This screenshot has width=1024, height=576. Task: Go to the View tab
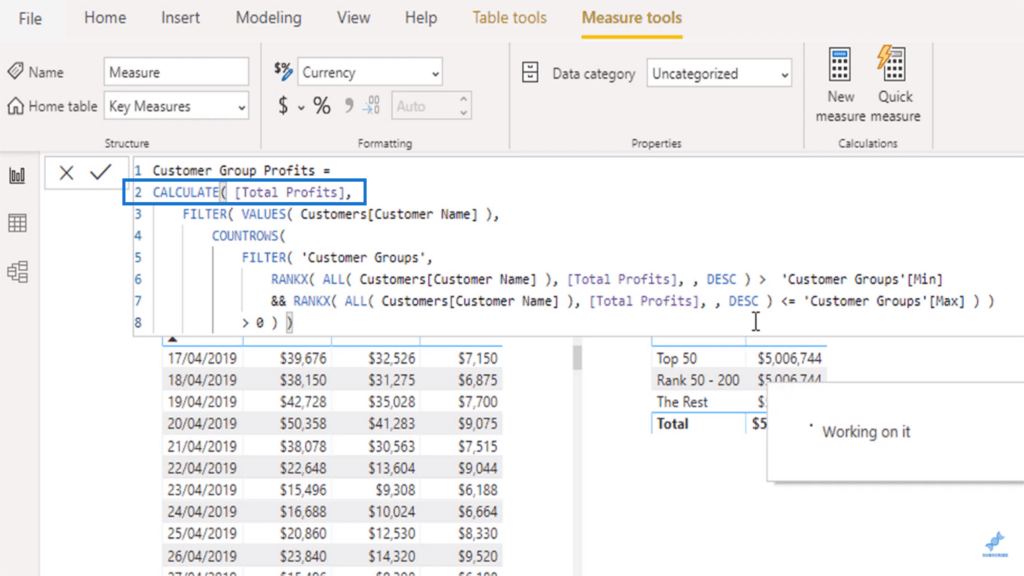point(353,18)
